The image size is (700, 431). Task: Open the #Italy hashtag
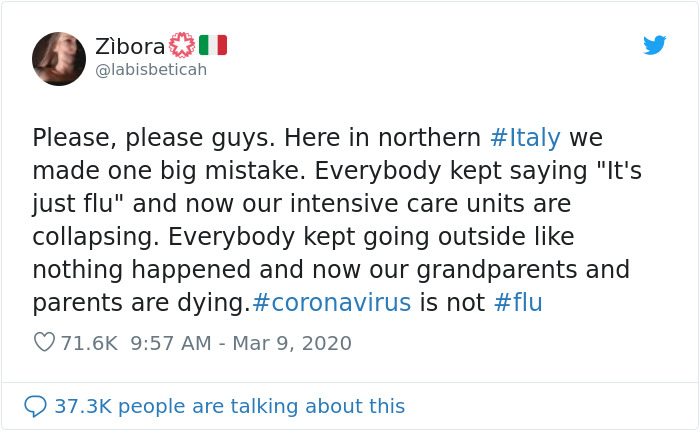click(525, 137)
